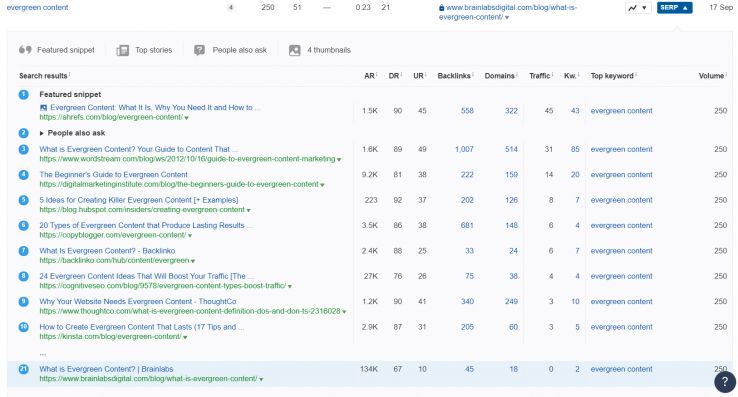
Task: Click the kinsta.com green URL
Action: click(111, 337)
